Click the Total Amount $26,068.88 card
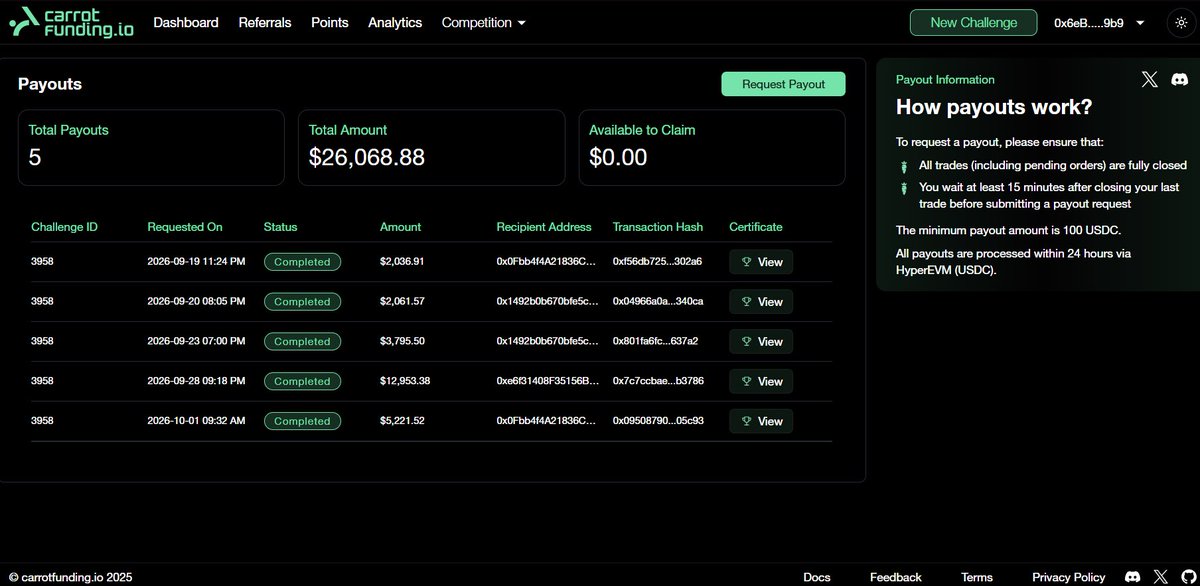Viewport: 1200px width, 586px height. click(x=432, y=147)
